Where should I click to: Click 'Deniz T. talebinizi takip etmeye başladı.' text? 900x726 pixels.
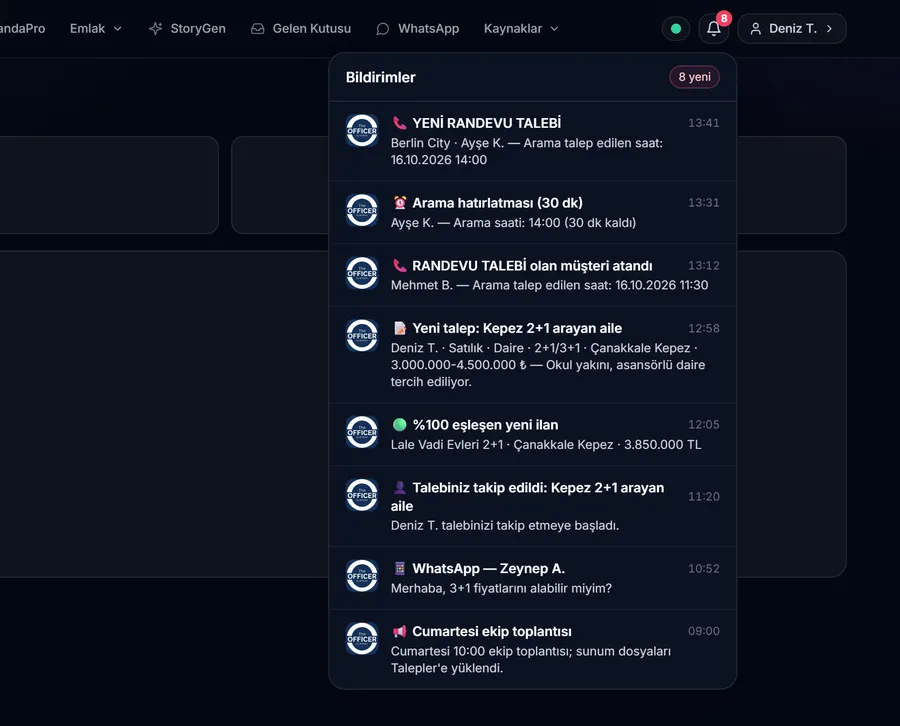pos(505,526)
